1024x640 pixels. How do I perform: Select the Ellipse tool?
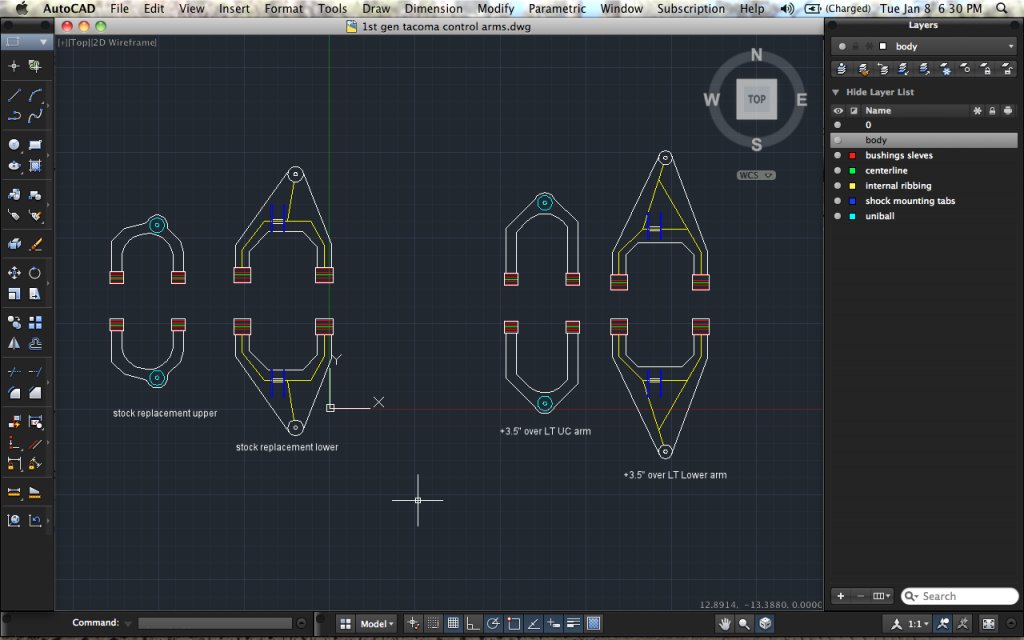(x=14, y=165)
